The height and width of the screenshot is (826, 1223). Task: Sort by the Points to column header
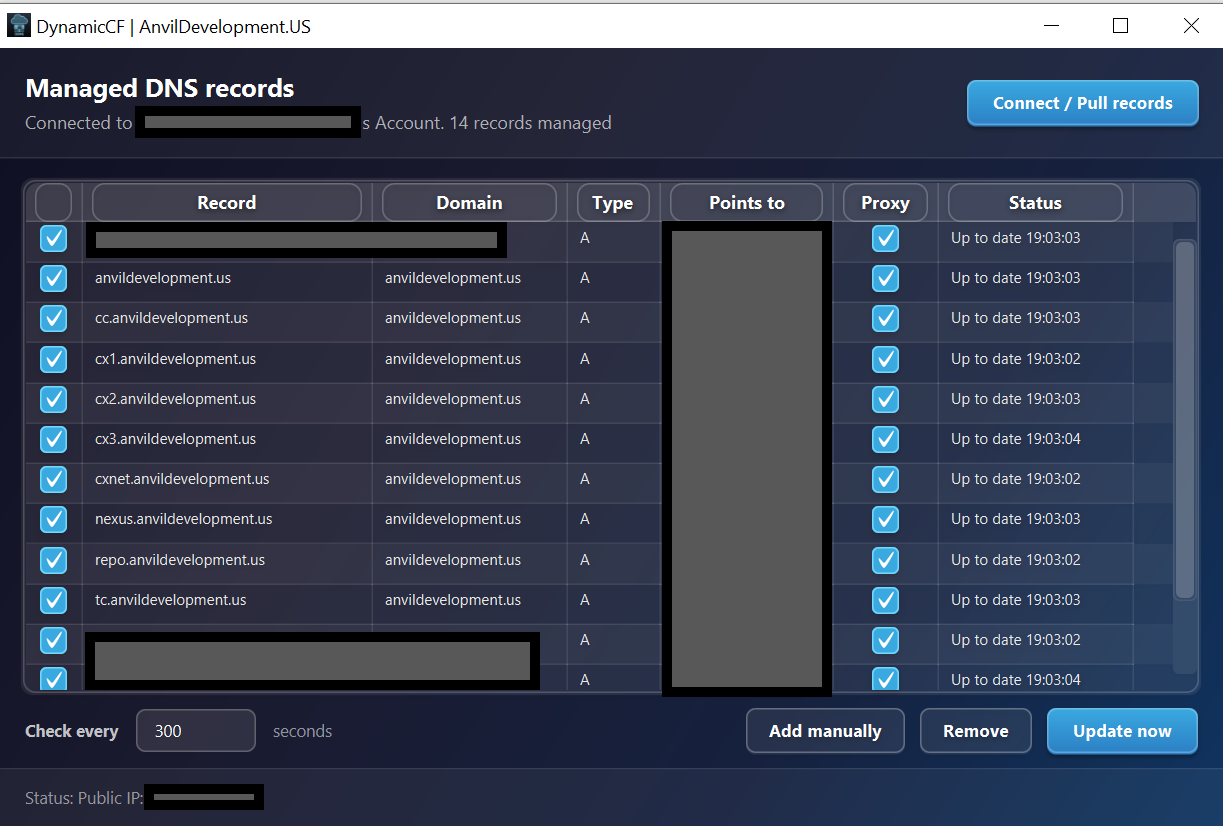click(x=747, y=202)
